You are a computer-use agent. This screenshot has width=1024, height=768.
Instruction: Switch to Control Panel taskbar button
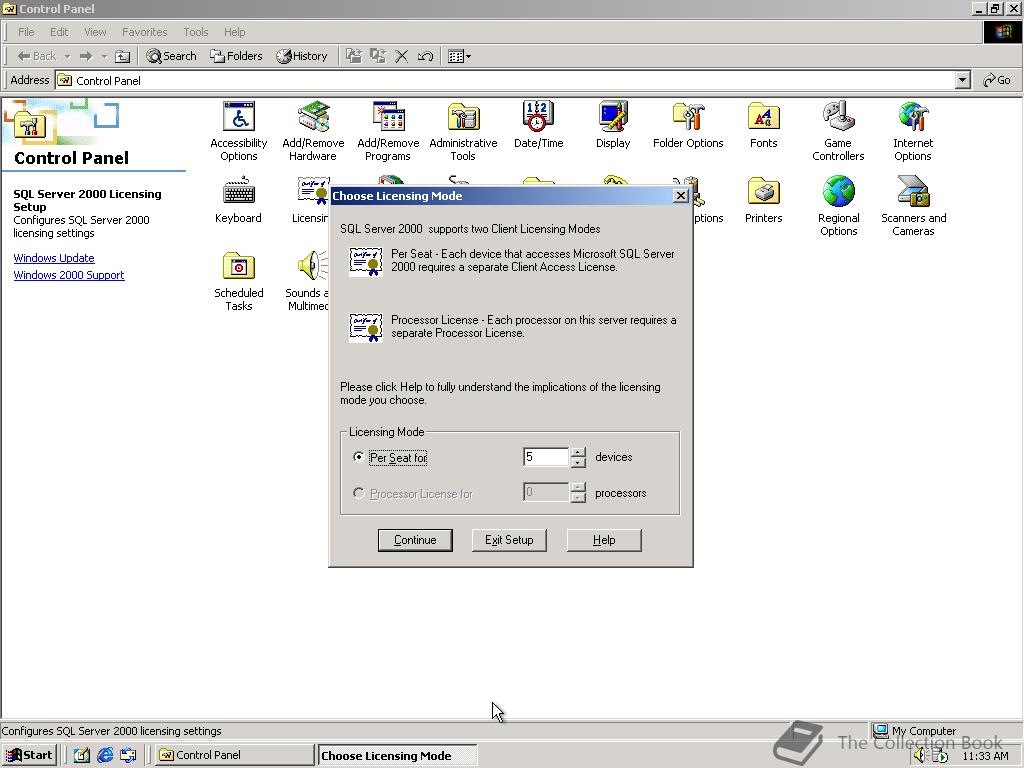point(234,755)
